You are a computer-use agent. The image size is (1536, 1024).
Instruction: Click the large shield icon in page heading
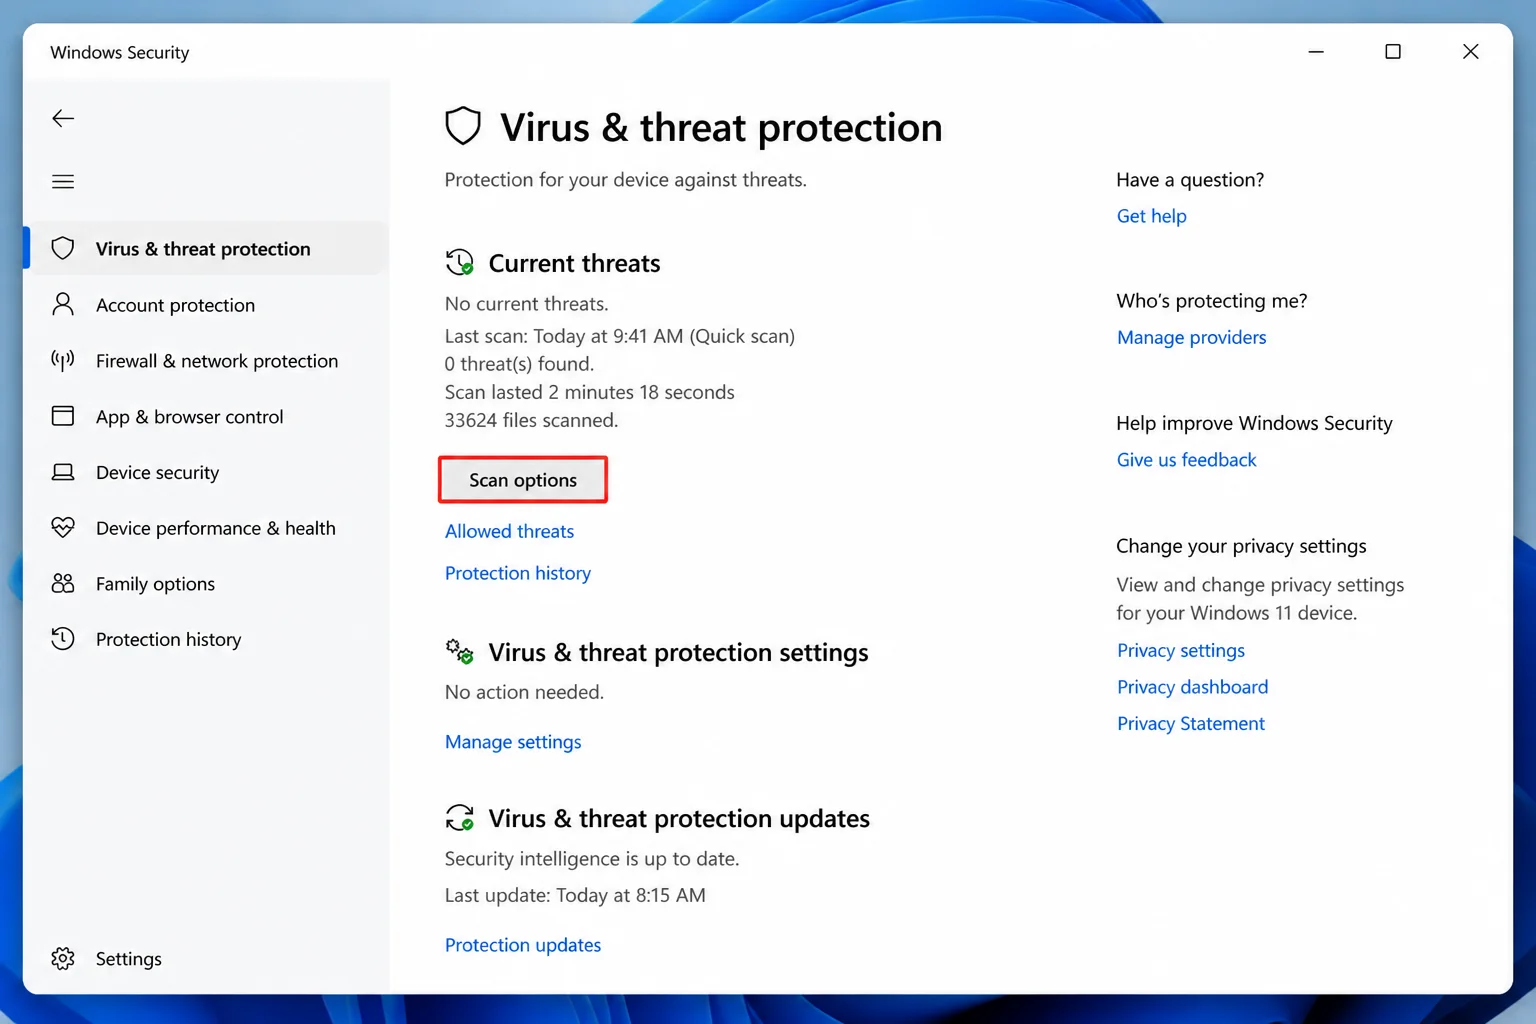pos(463,127)
